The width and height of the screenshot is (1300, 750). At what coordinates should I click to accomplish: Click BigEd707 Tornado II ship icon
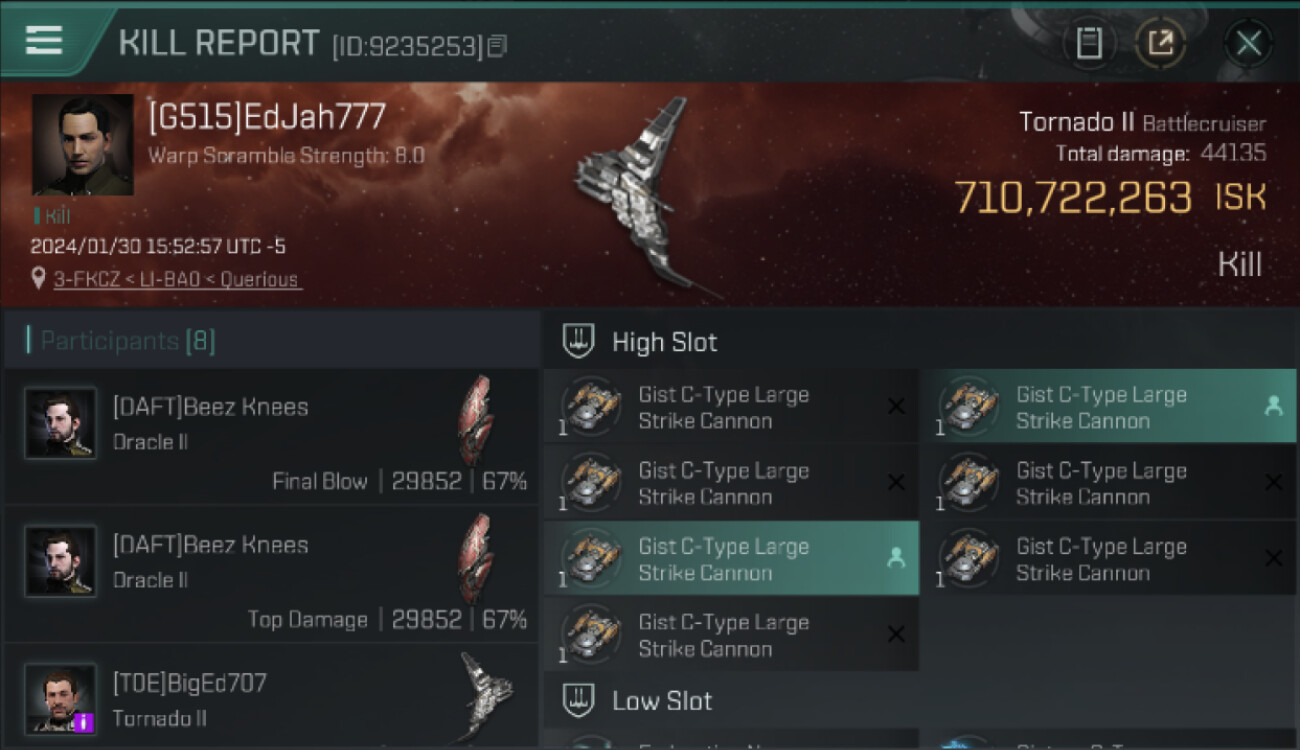(485, 696)
